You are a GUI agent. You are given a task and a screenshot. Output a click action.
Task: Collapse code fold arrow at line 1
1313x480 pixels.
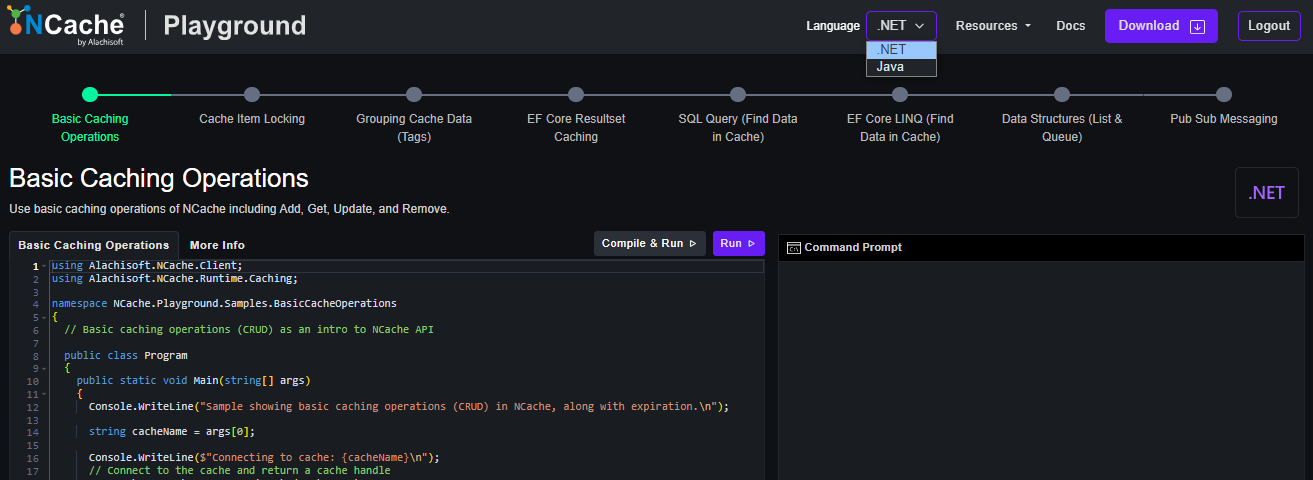[x=44, y=266]
